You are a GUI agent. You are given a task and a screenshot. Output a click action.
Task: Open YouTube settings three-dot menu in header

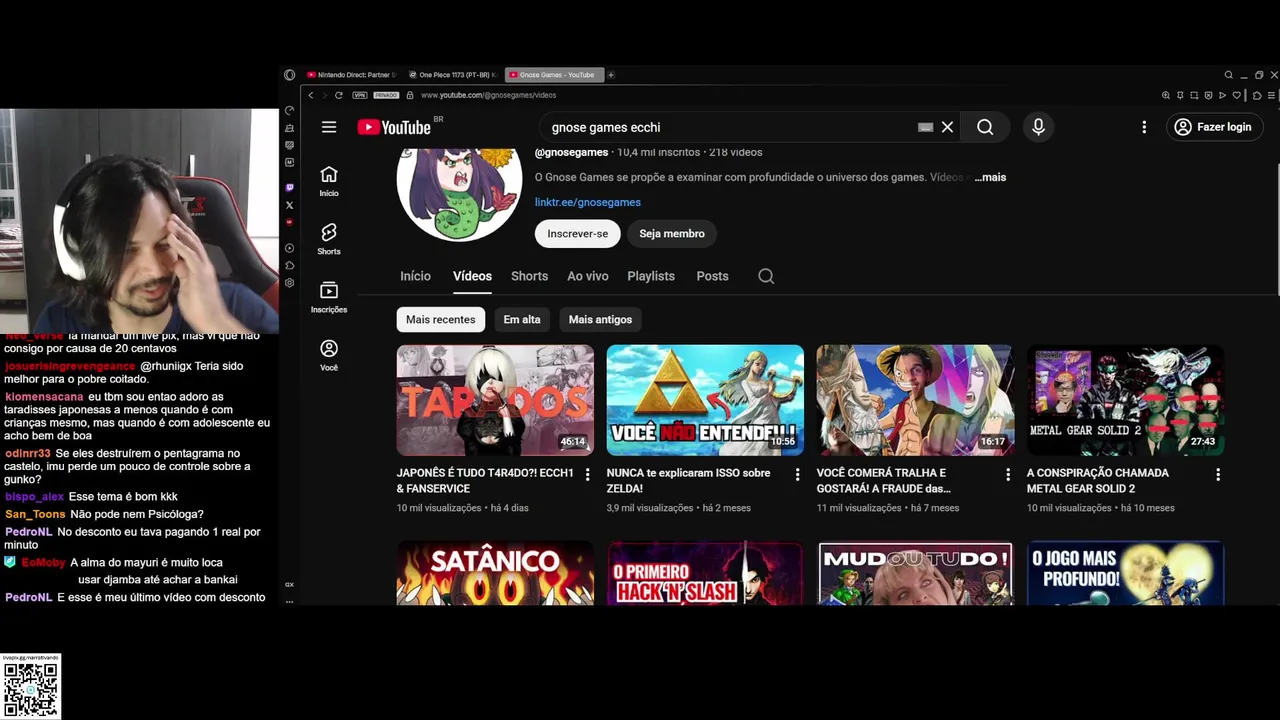pos(1144,127)
